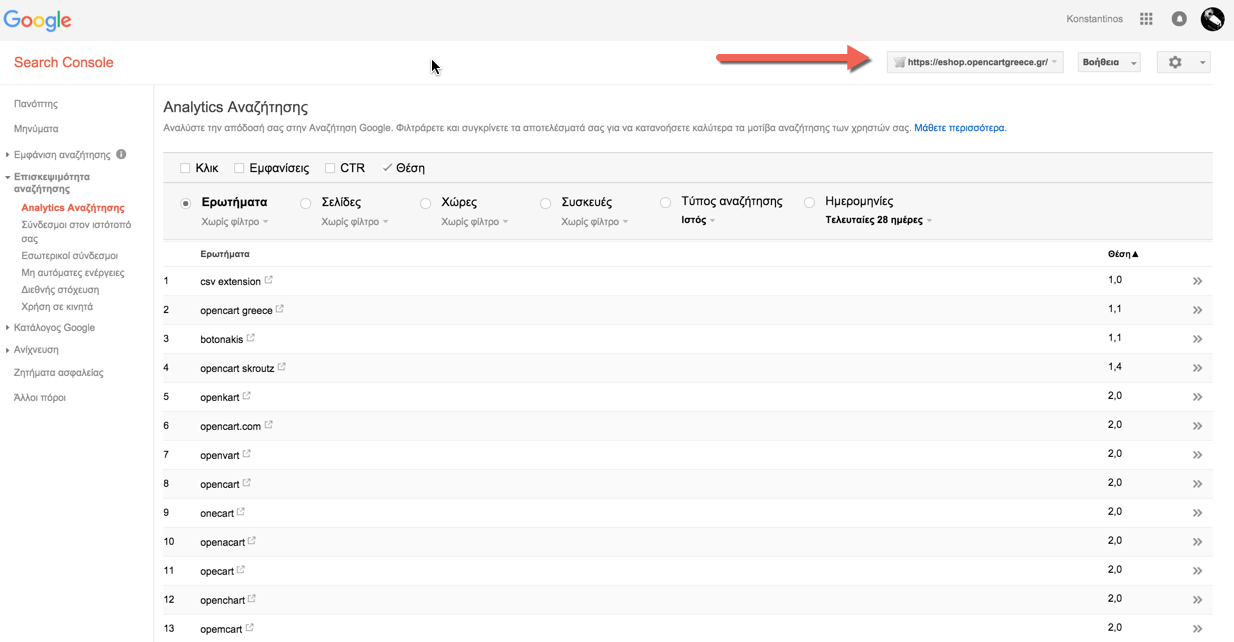
Task: Open the external link icon next to botonakis
Action: coord(251,338)
